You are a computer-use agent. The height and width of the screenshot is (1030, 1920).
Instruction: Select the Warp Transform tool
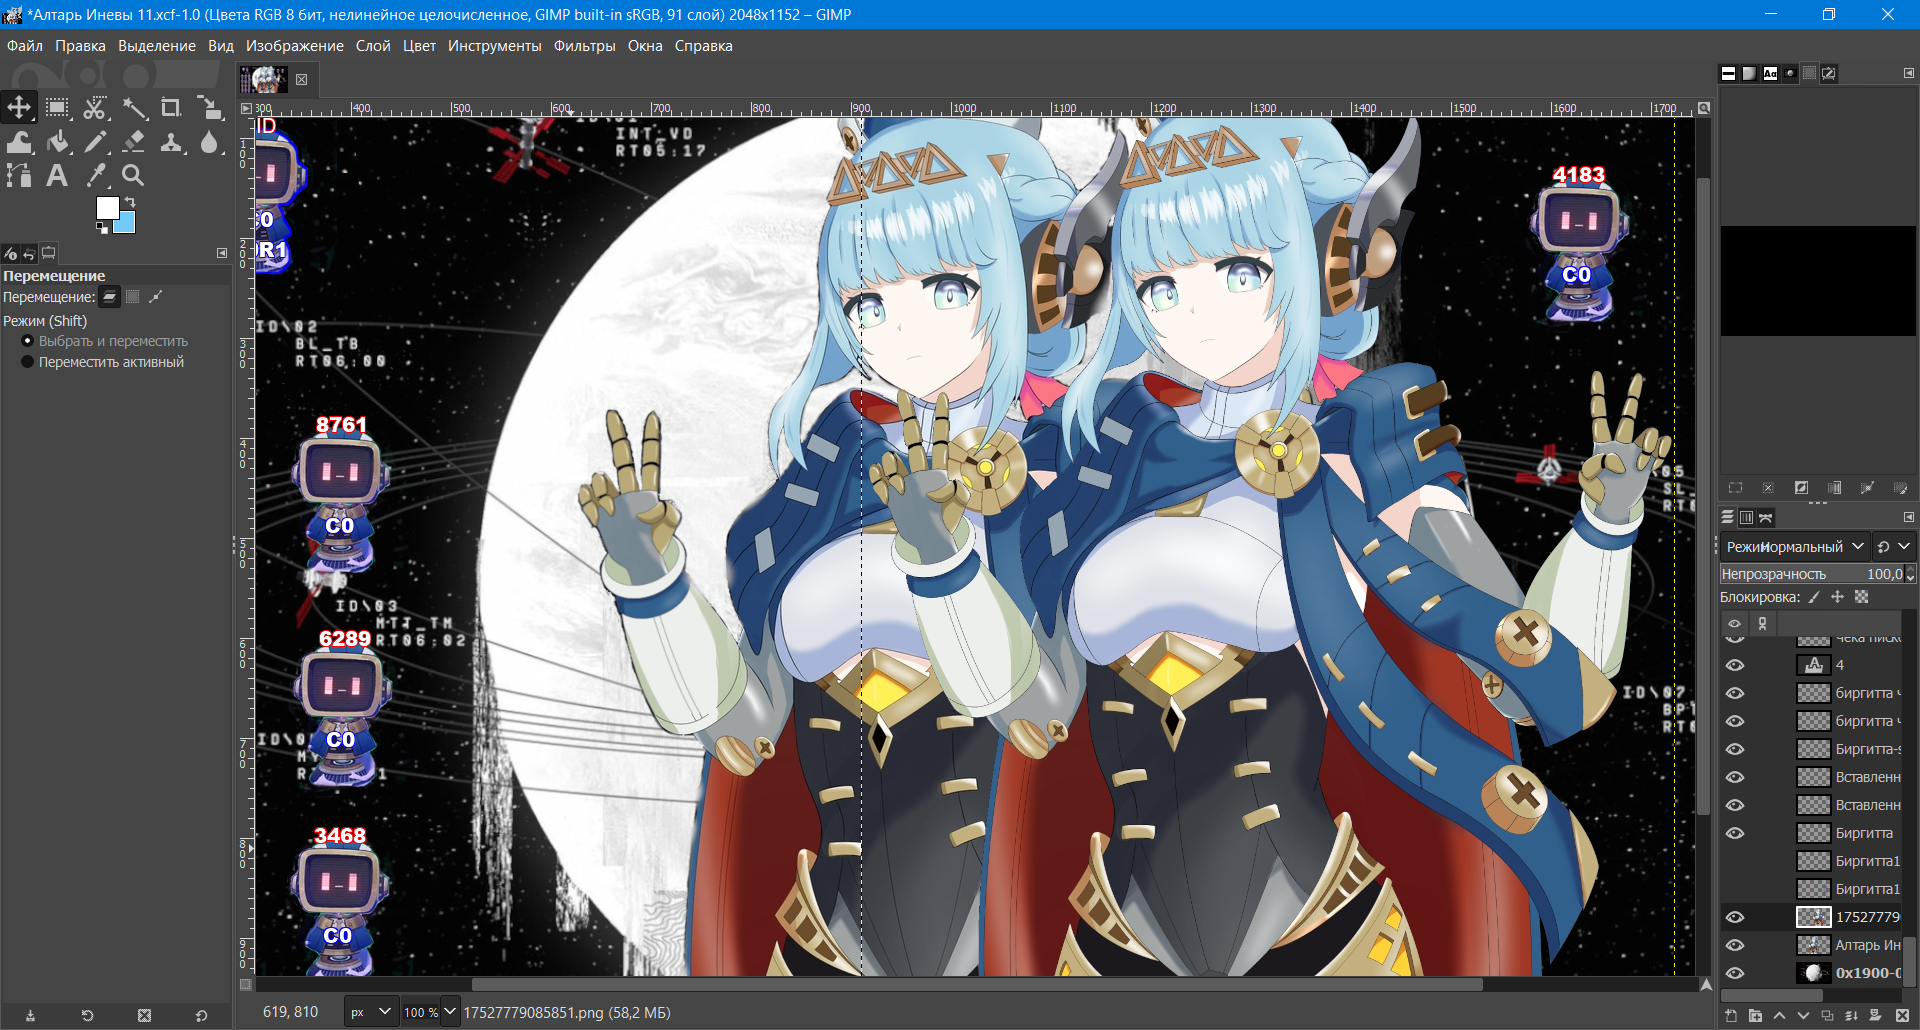[19, 142]
